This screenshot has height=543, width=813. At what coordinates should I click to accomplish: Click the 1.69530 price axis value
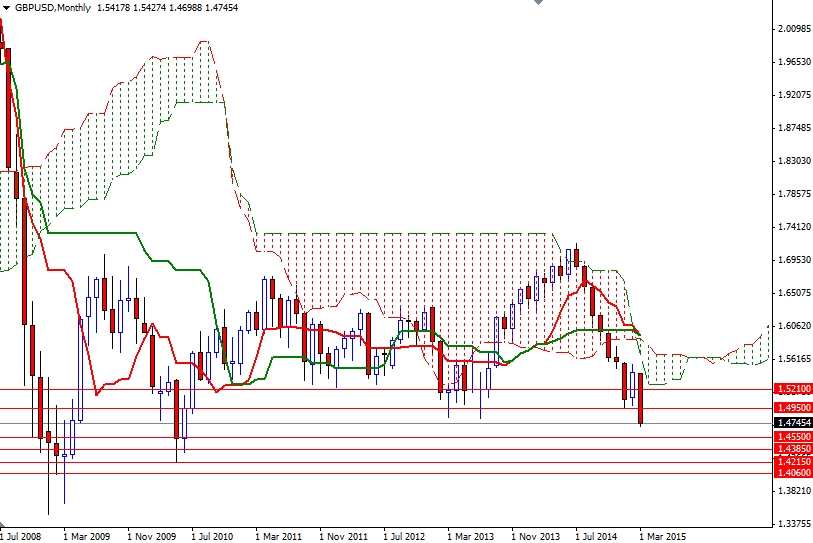(794, 260)
